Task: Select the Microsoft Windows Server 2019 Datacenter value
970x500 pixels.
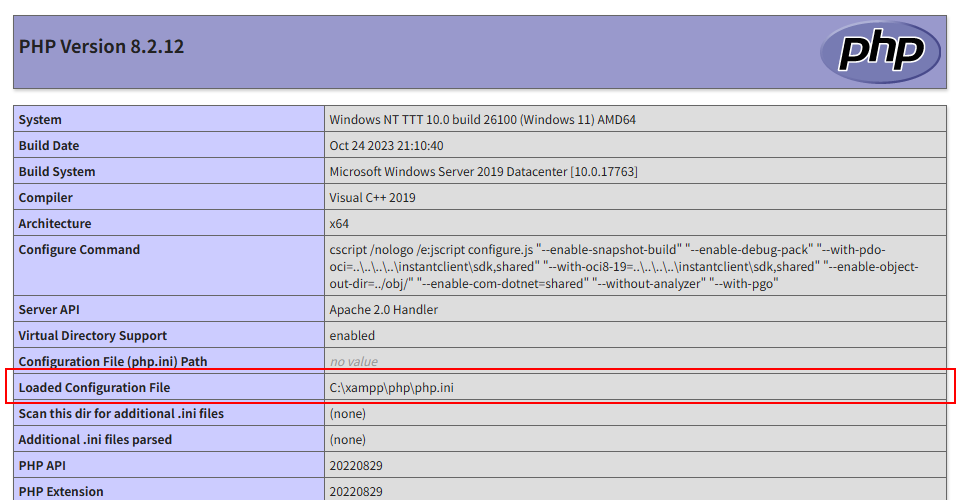Action: coord(483,172)
